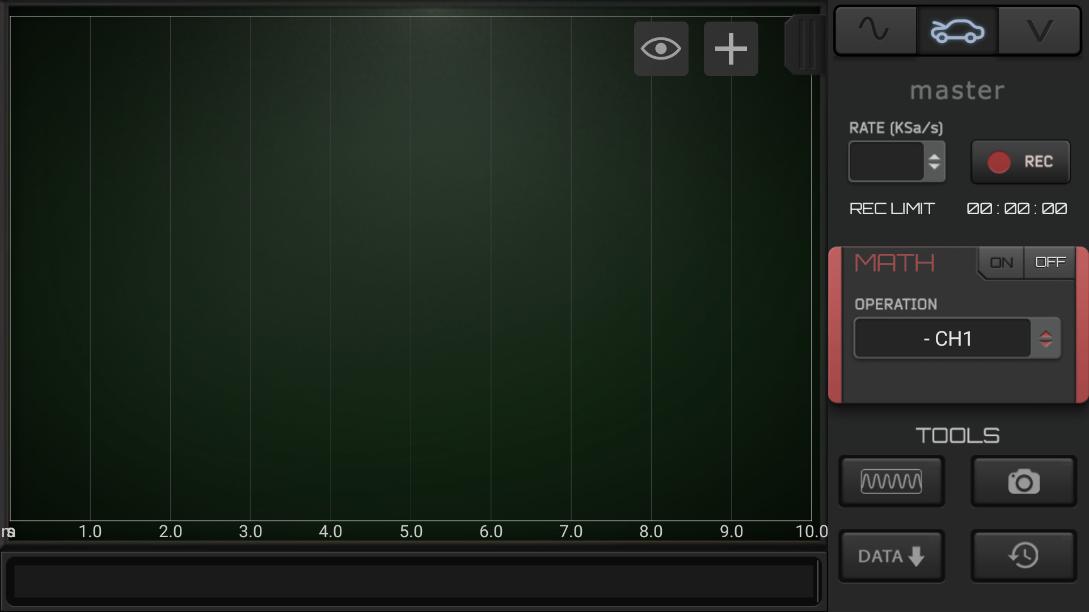The width and height of the screenshot is (1089, 612).
Task: Open the V voltmeter tab
Action: pyautogui.click(x=1040, y=31)
